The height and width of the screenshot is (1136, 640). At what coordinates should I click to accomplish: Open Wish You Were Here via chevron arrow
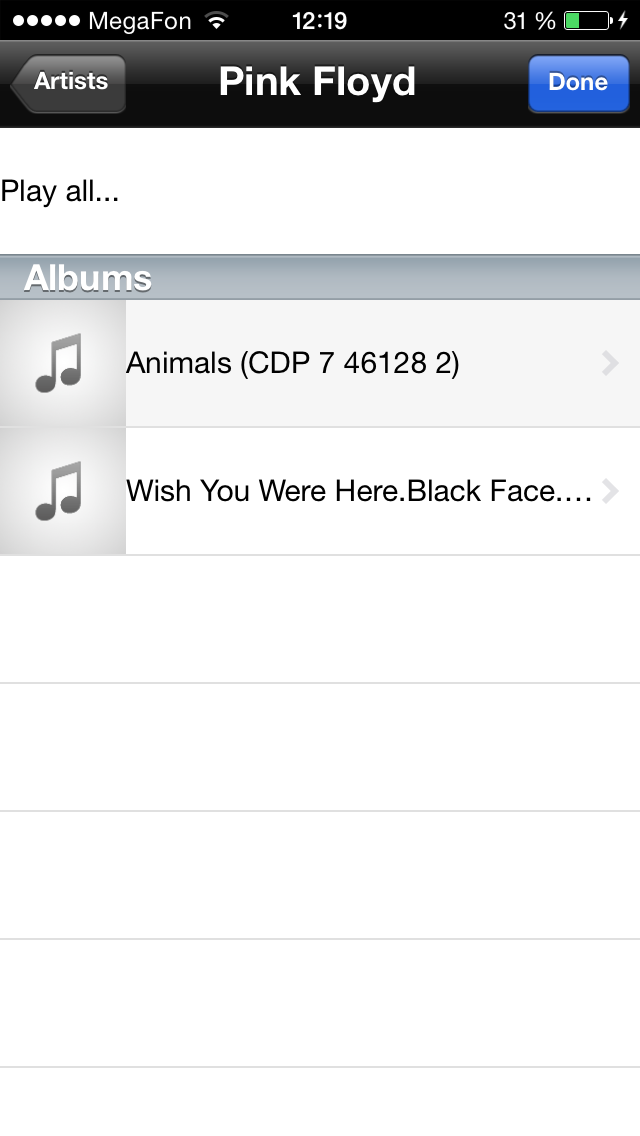click(610, 492)
